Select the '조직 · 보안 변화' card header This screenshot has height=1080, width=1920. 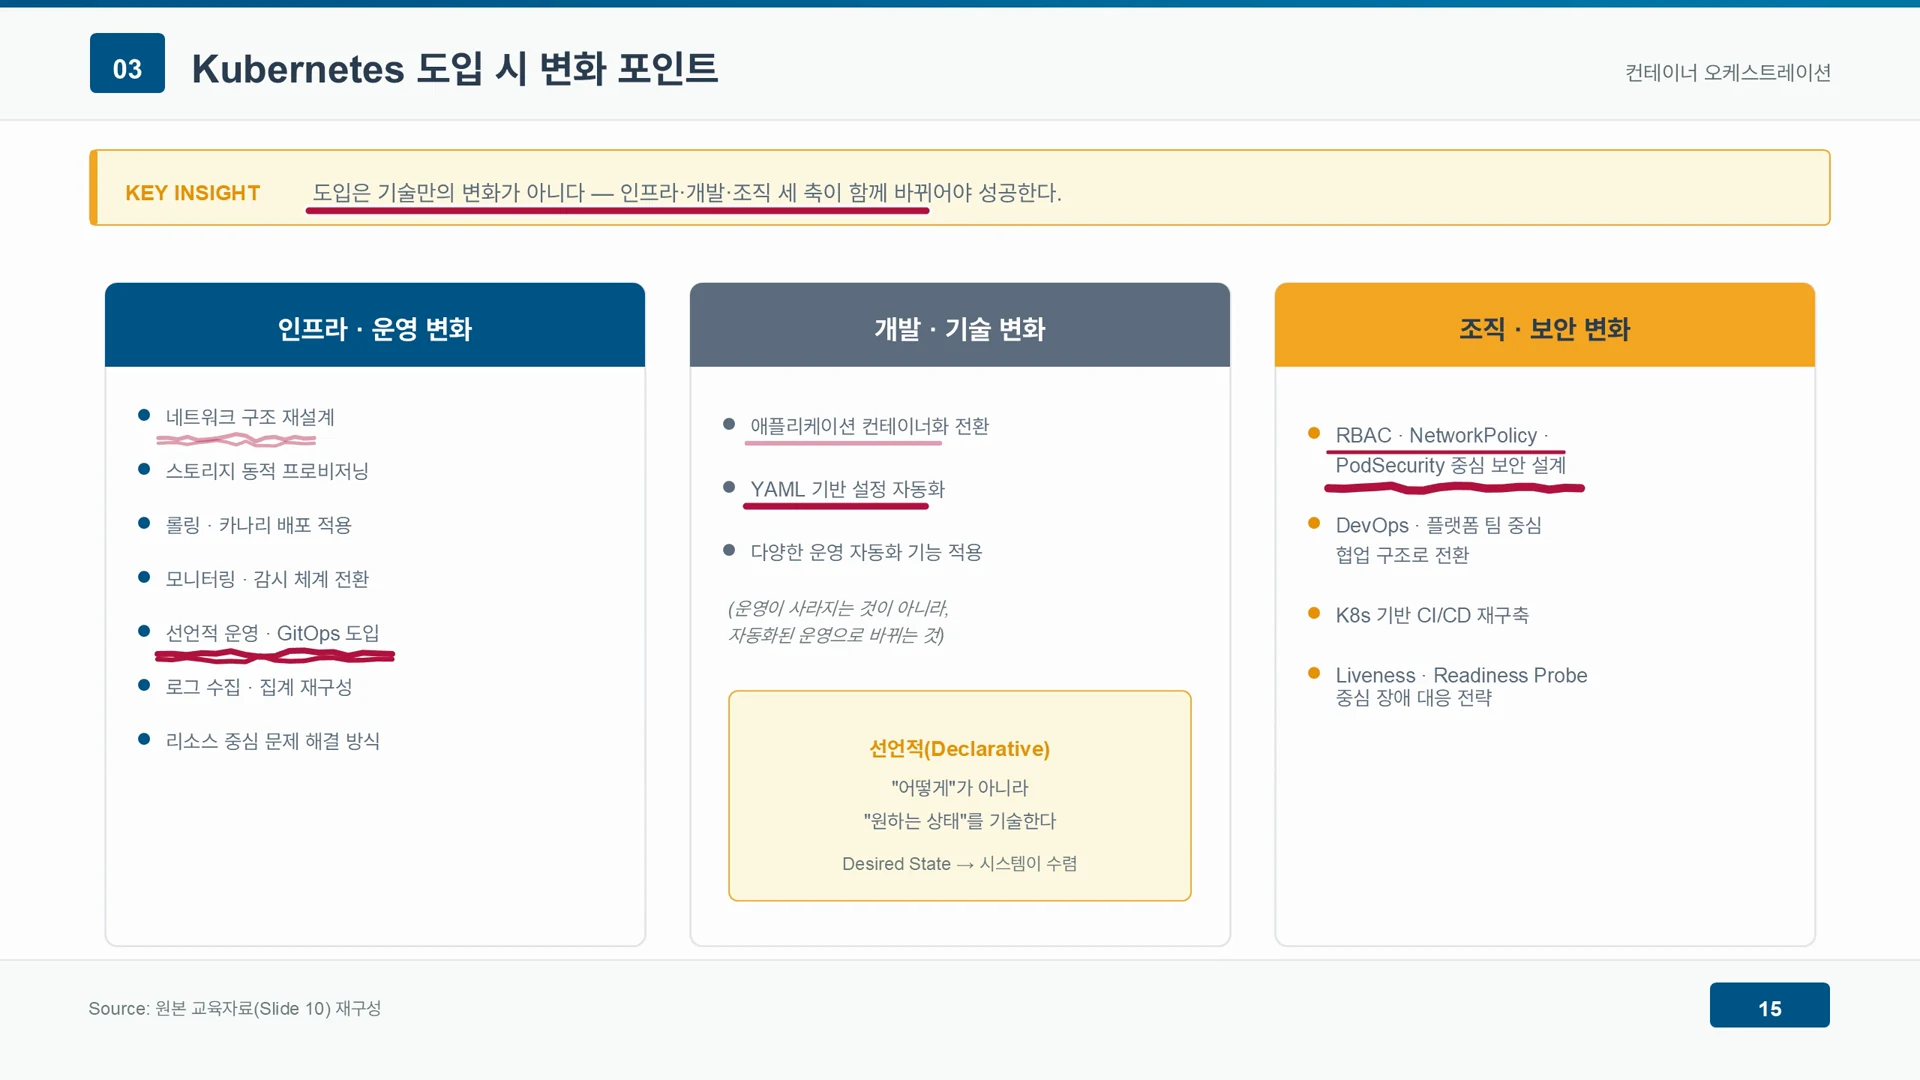(1545, 325)
